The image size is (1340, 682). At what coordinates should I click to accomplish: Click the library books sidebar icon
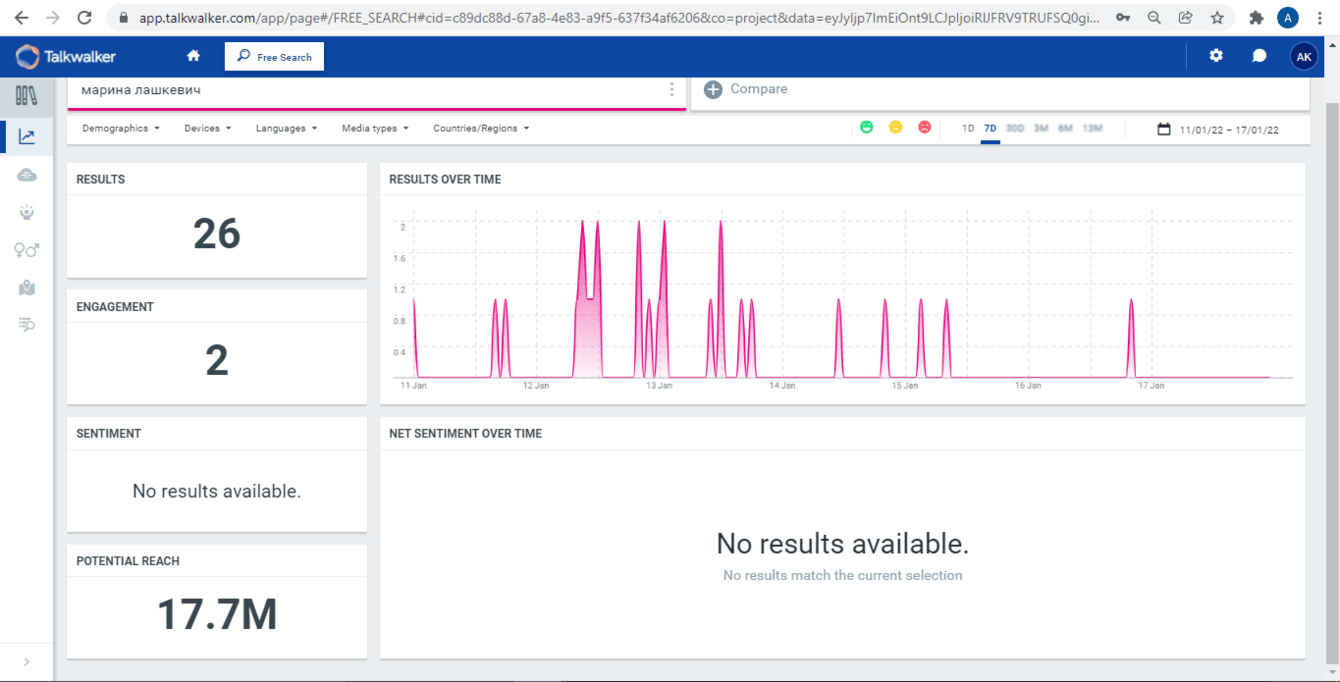[27, 96]
